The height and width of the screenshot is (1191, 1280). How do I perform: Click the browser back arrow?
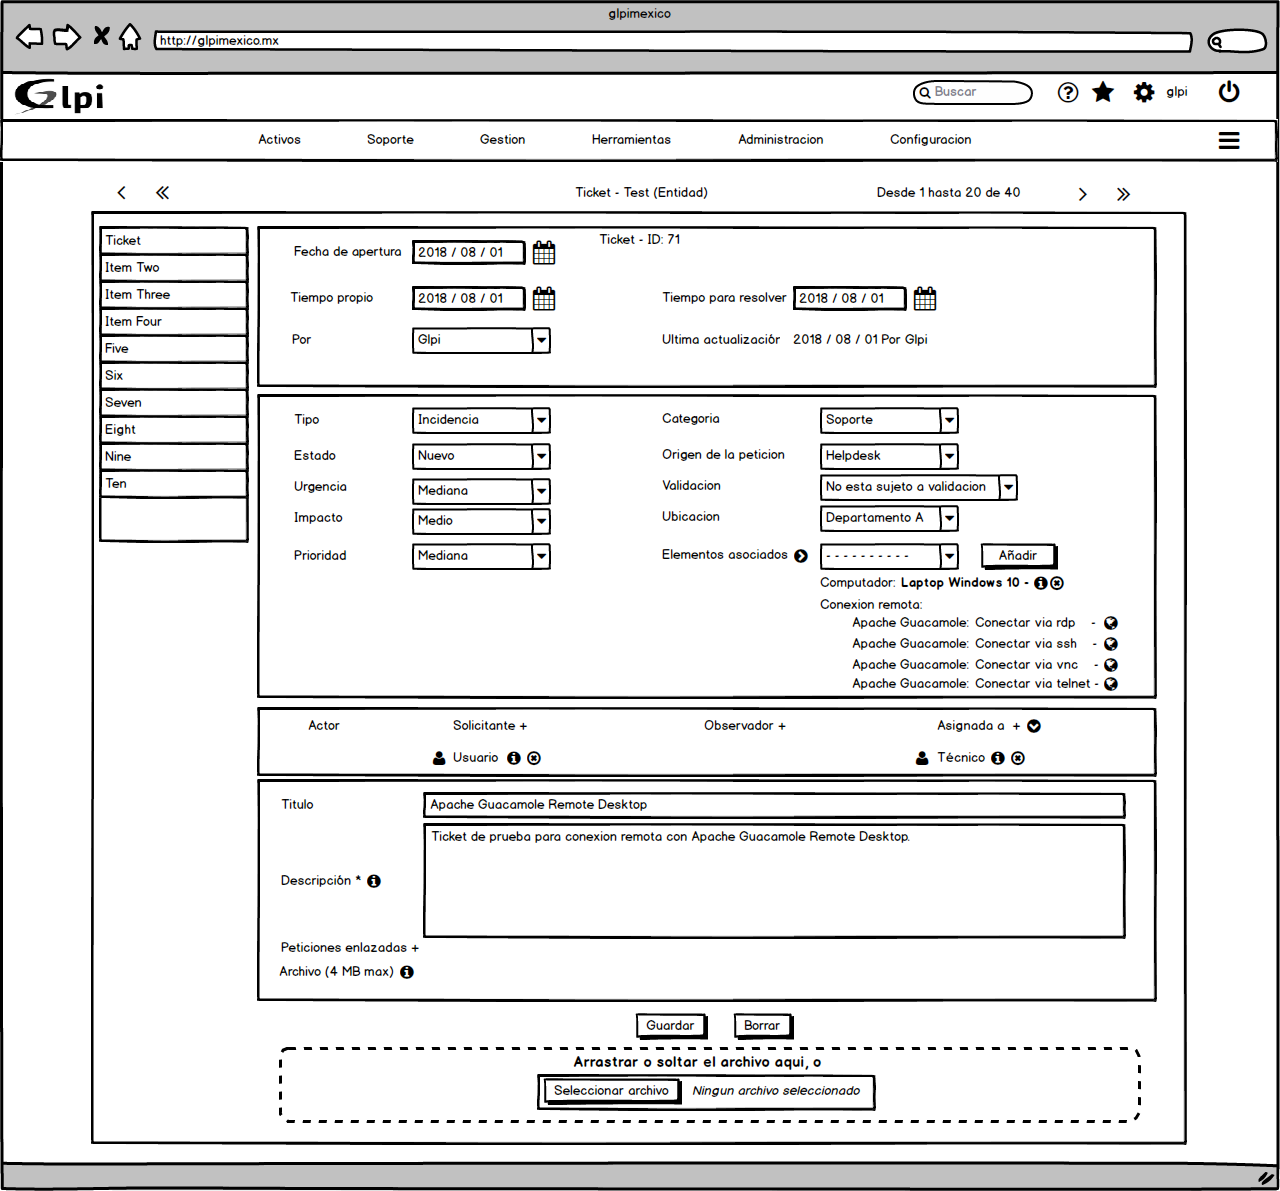30,37
